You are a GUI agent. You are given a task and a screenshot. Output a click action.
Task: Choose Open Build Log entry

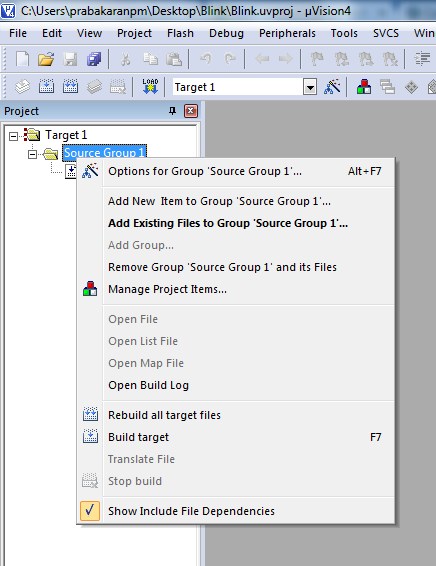(236, 385)
